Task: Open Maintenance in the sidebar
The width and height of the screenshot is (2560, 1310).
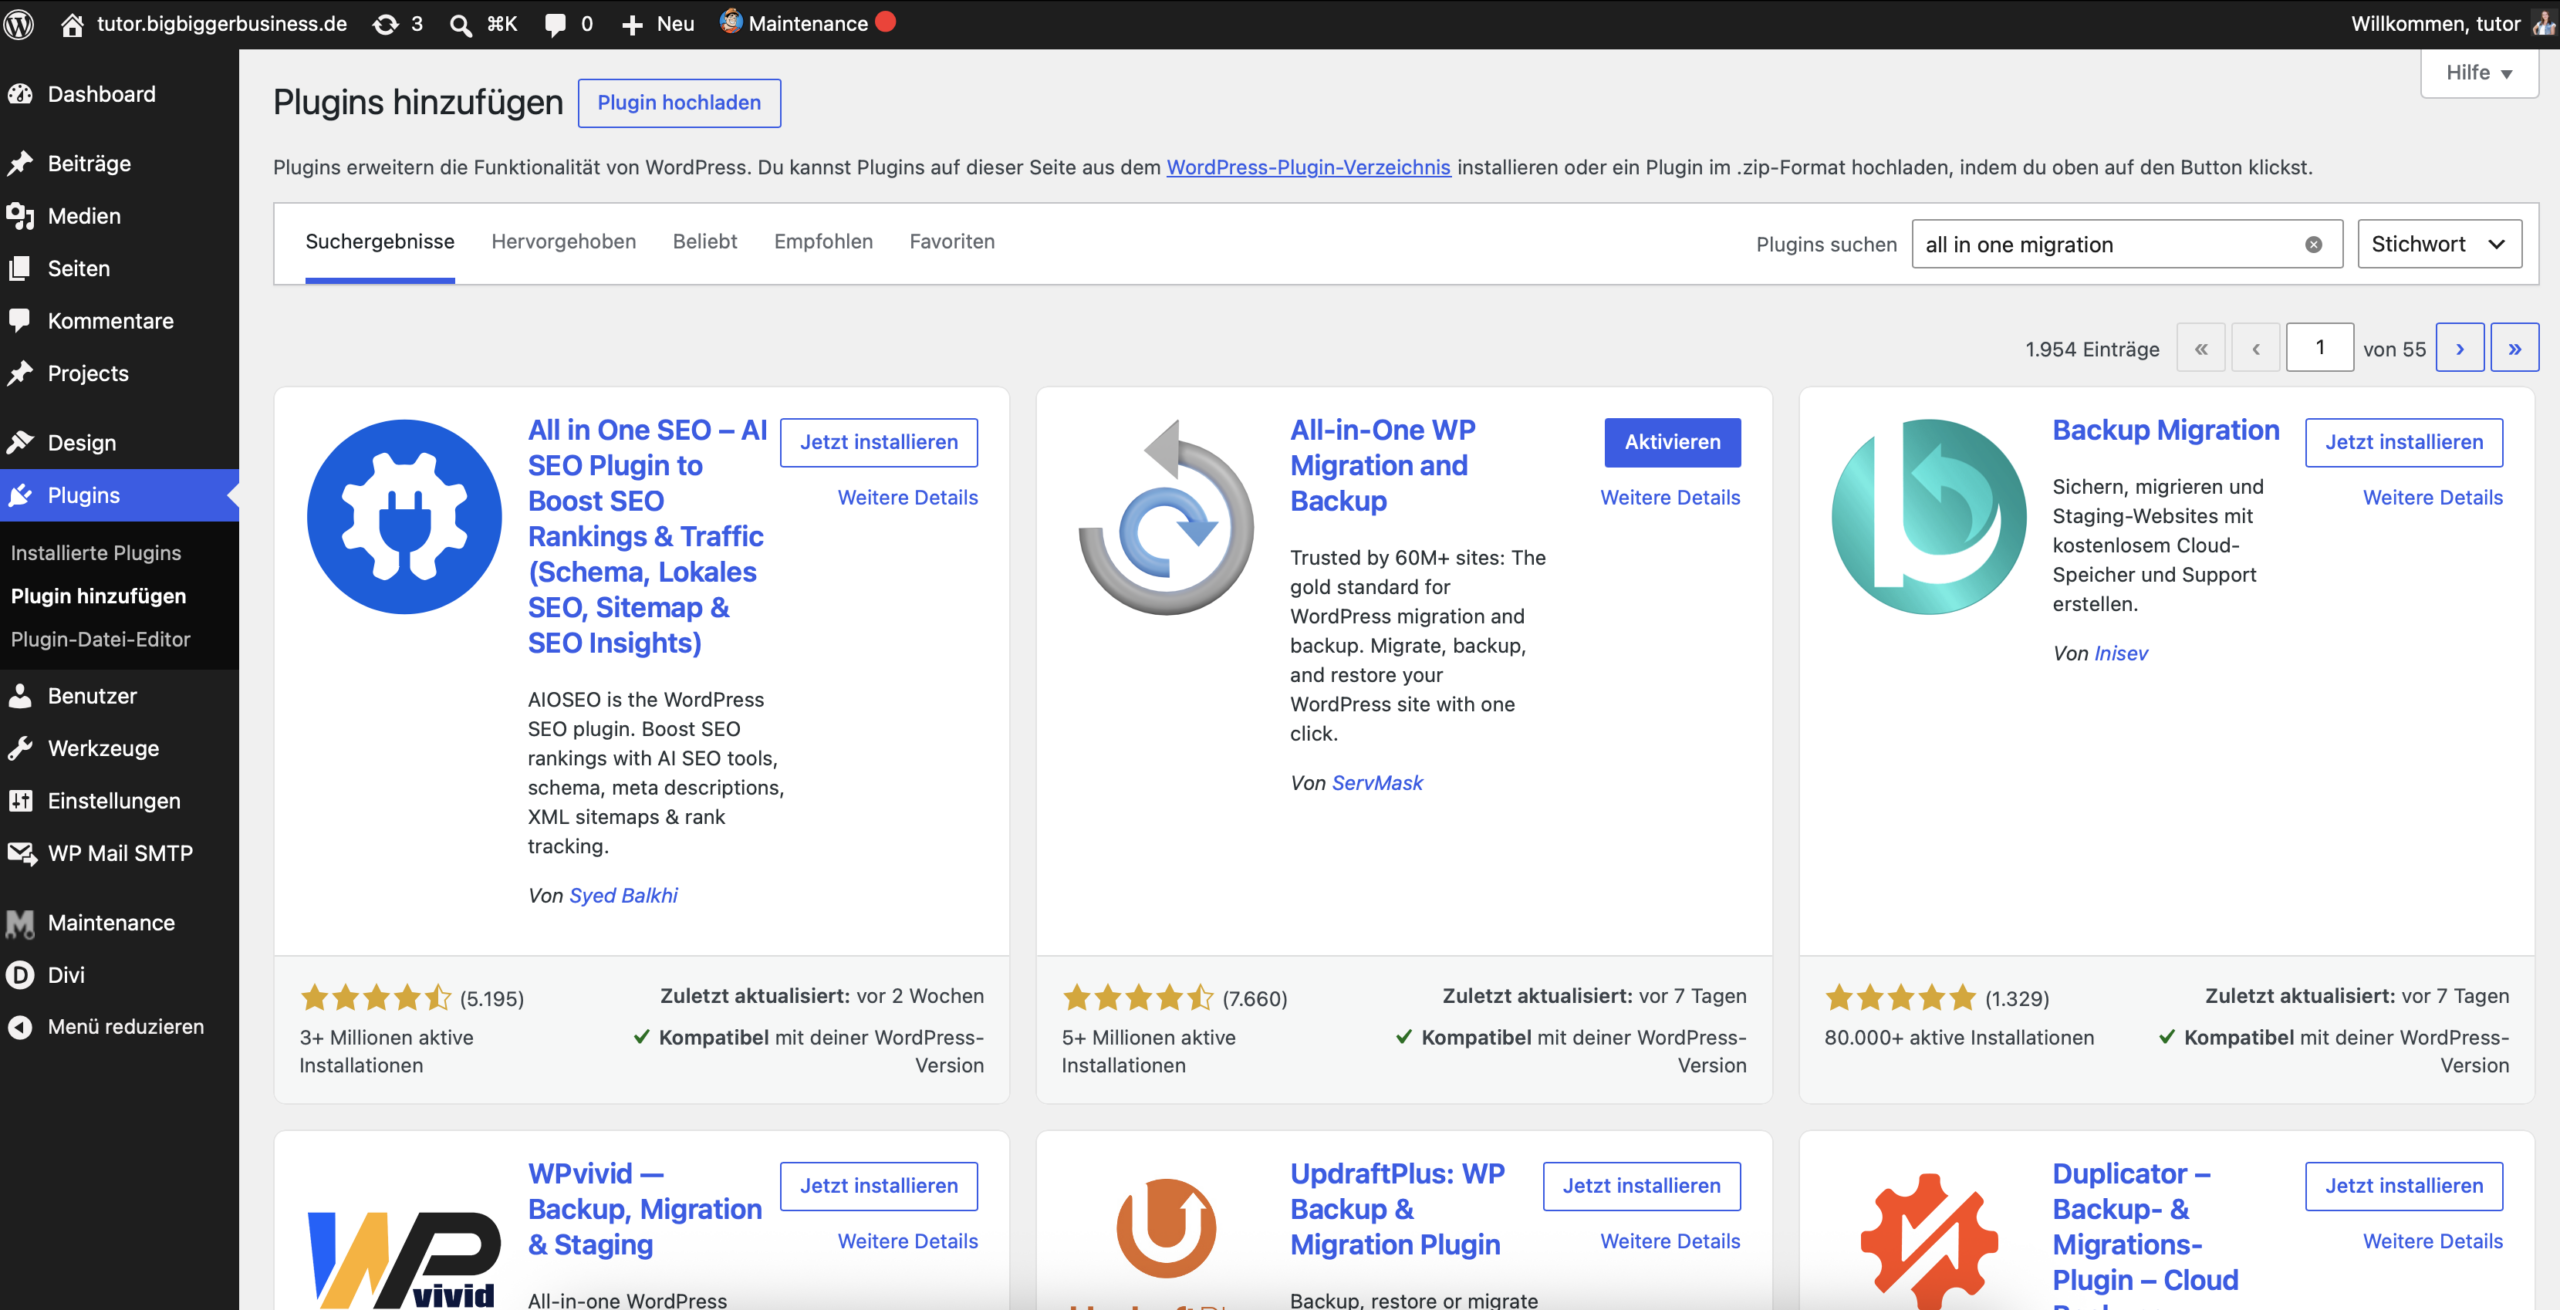Action: tap(111, 922)
